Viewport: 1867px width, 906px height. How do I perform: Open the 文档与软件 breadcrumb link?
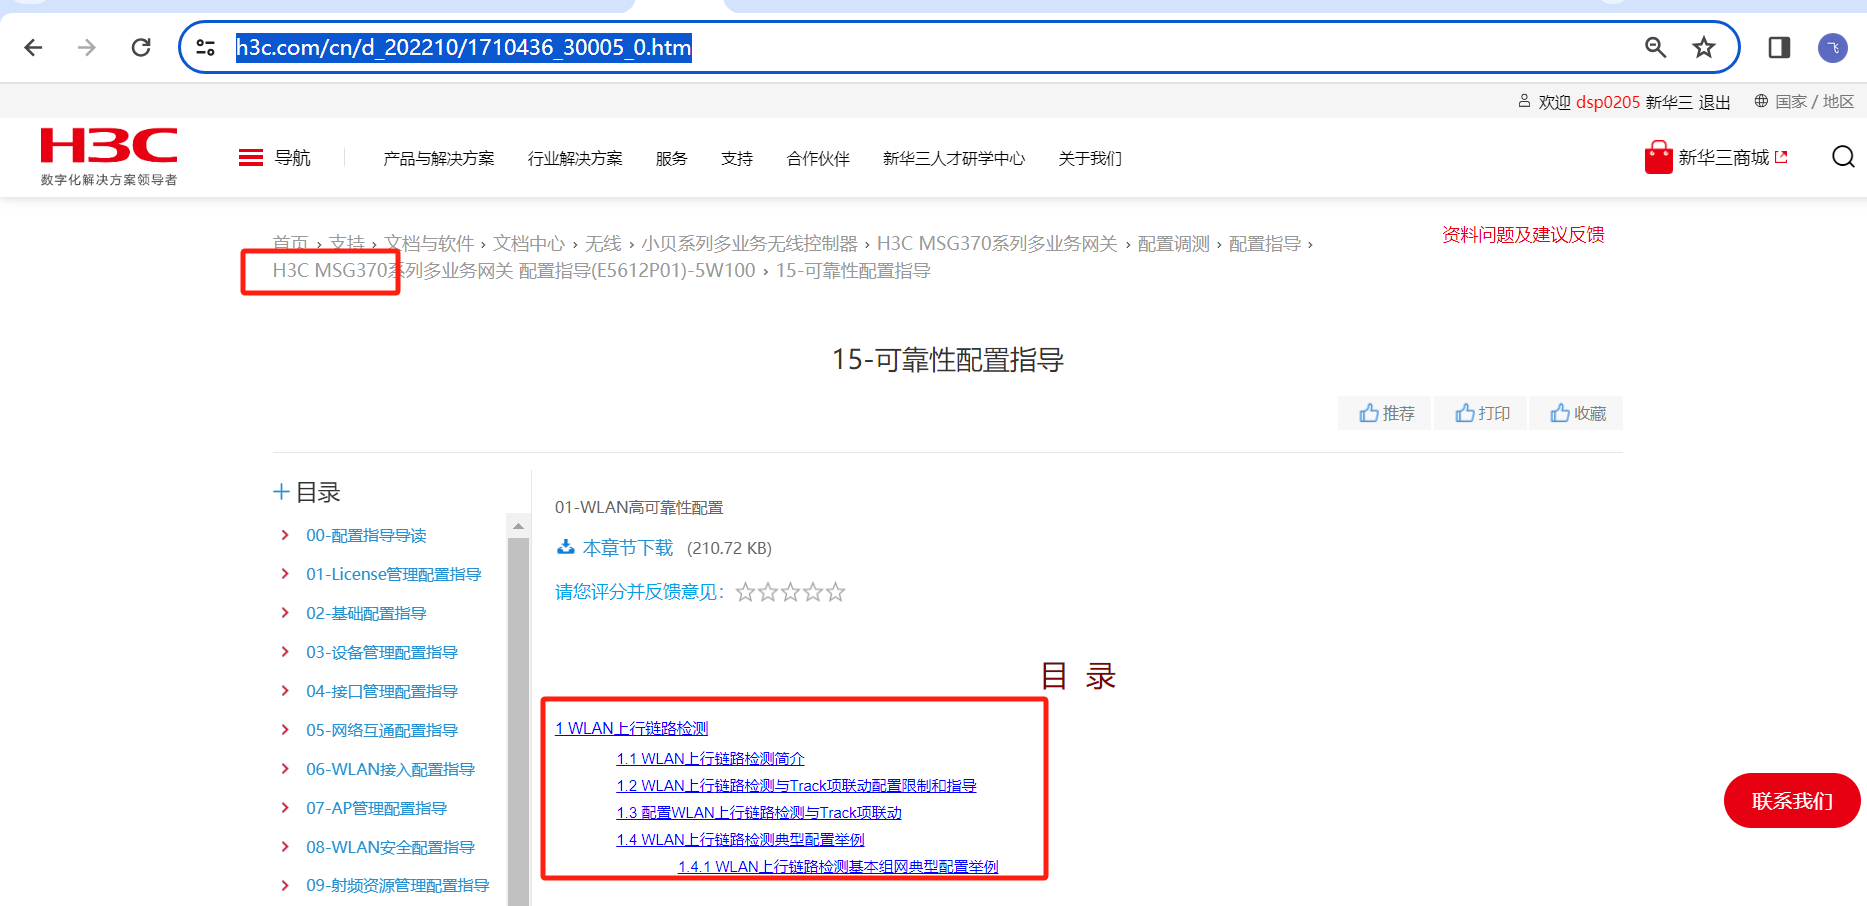point(429,243)
